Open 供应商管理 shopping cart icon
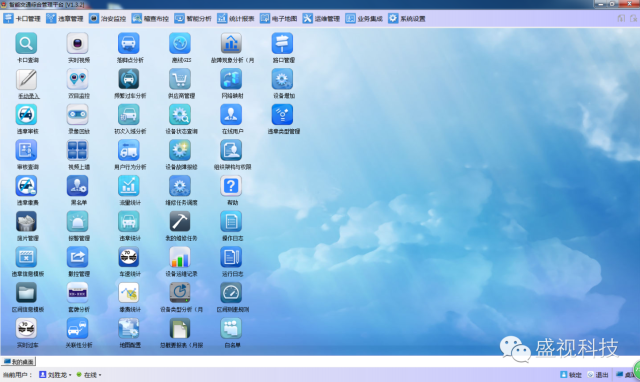Viewport: 640px width, 382px height. (x=180, y=79)
